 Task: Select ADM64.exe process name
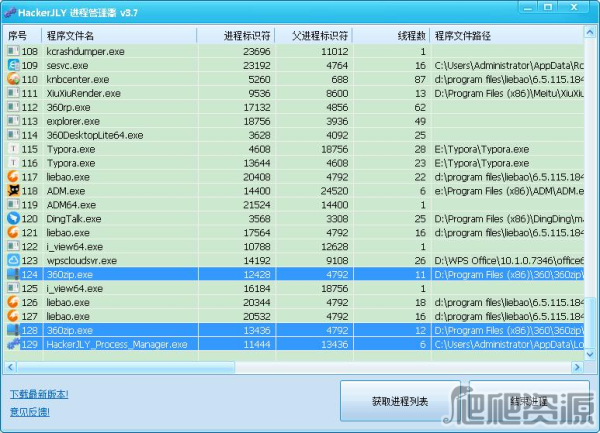point(71,205)
